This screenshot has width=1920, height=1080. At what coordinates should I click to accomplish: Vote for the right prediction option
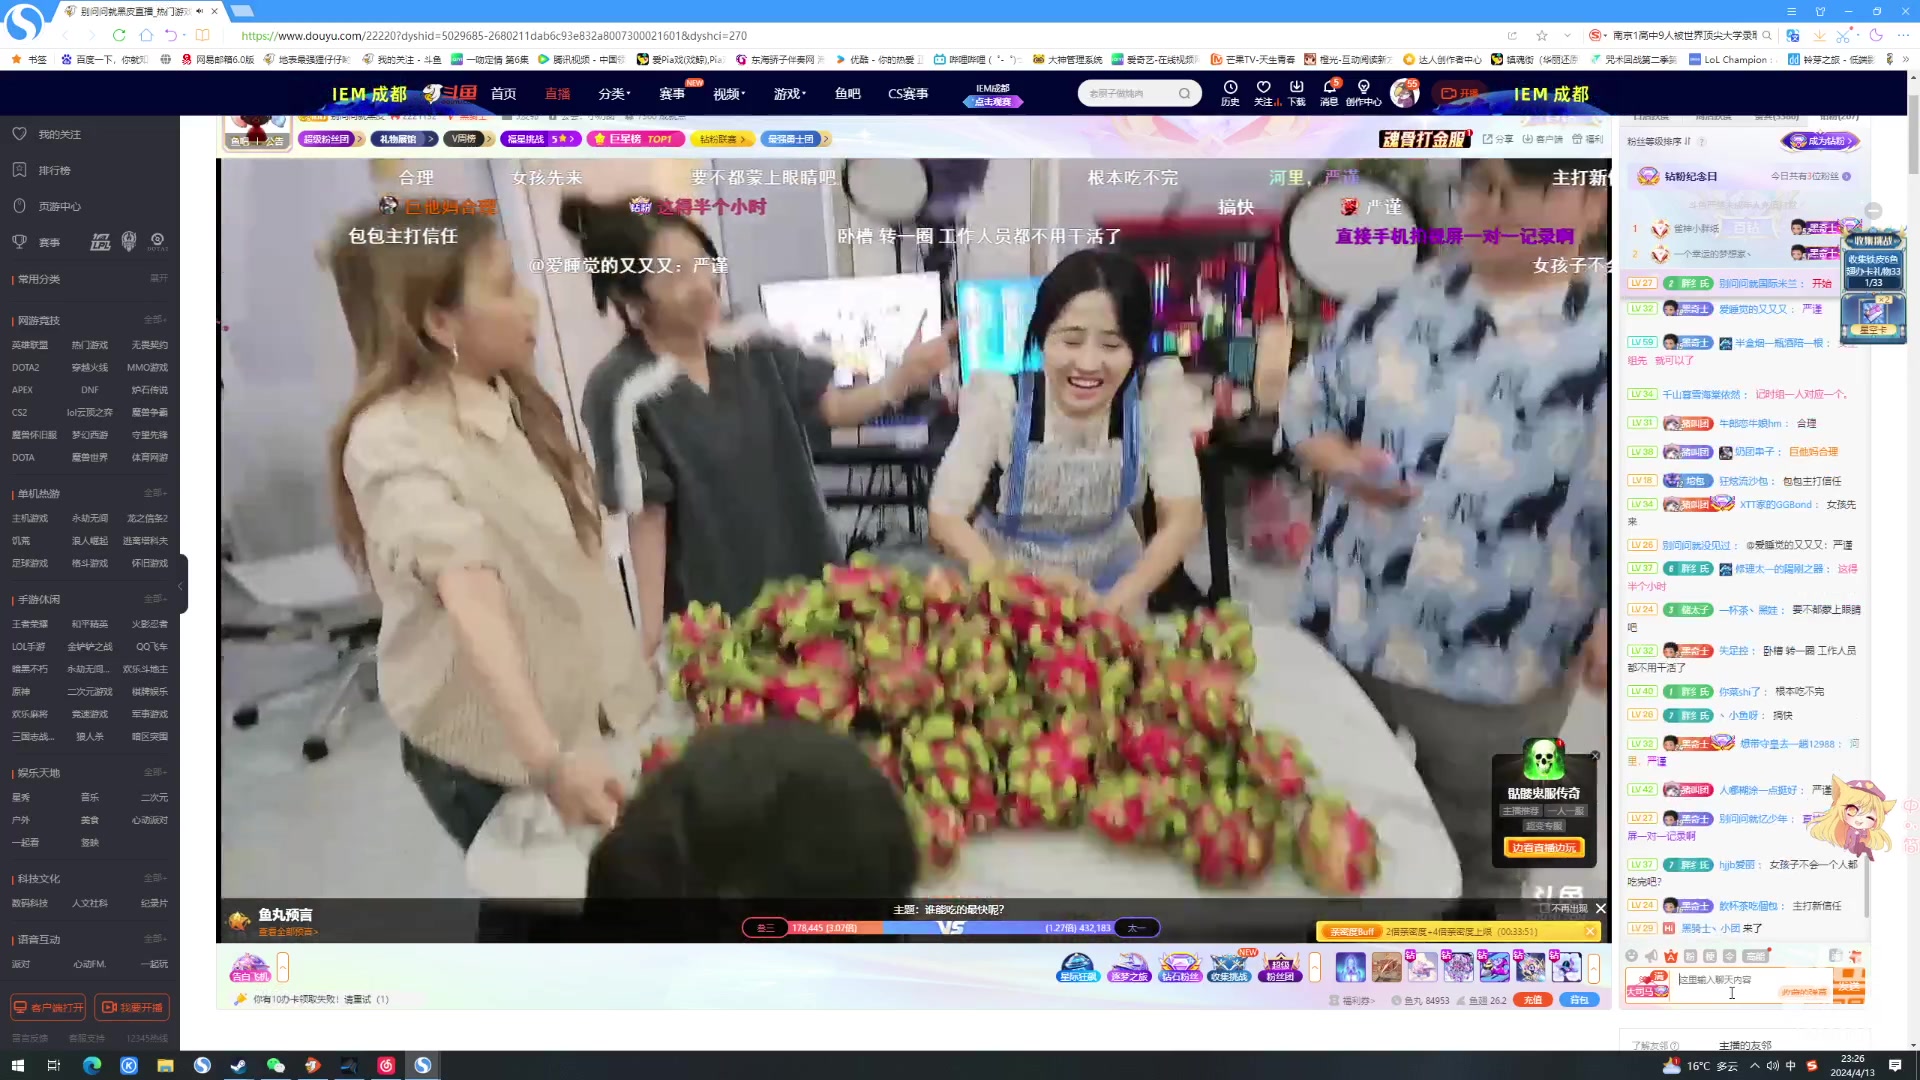1136,928
